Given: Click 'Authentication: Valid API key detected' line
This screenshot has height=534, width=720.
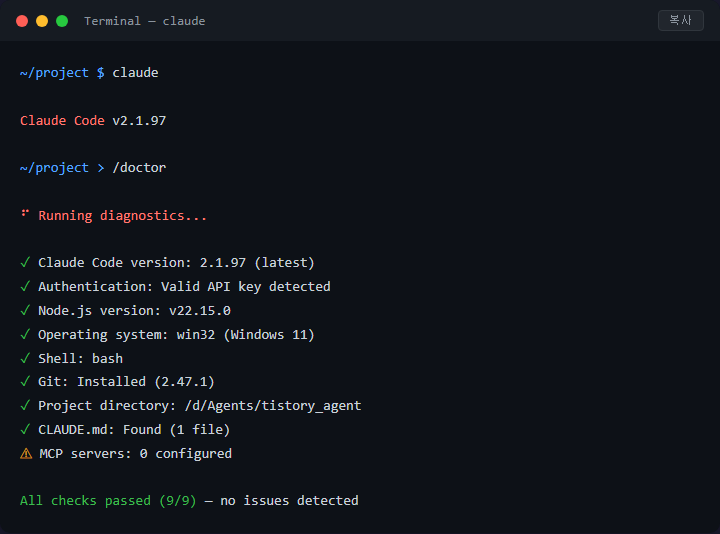Looking at the screenshot, I should tap(184, 287).
